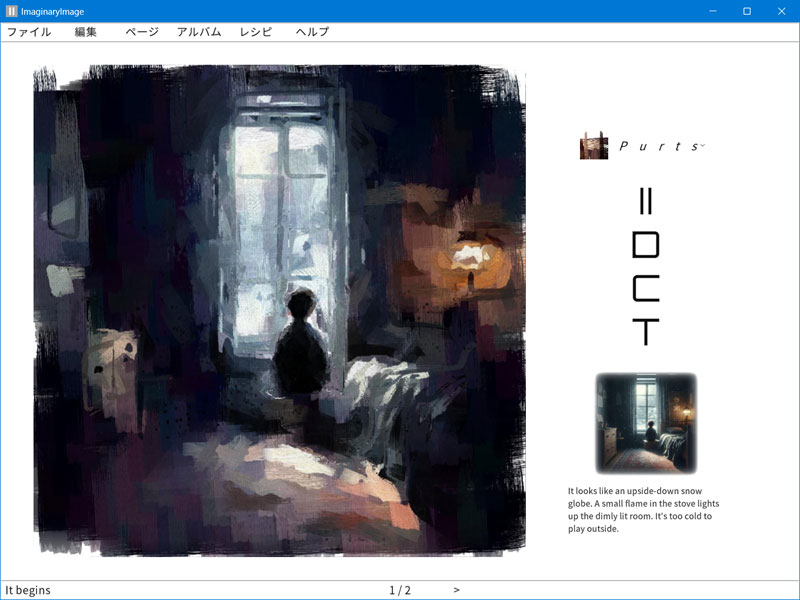
Task: Click the 1 / 2 page indicator
Action: click(x=400, y=590)
